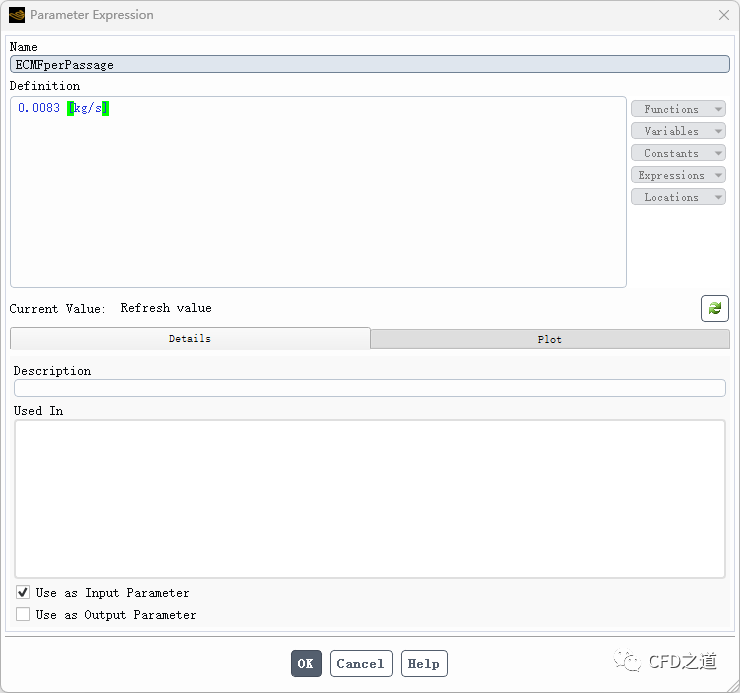Click inside the Definition text area
This screenshot has height=693, width=740.
pyautogui.click(x=318, y=192)
